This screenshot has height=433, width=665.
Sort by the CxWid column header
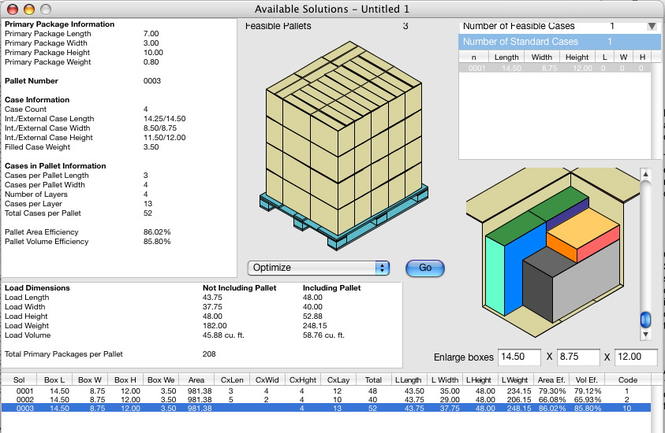pos(267,380)
